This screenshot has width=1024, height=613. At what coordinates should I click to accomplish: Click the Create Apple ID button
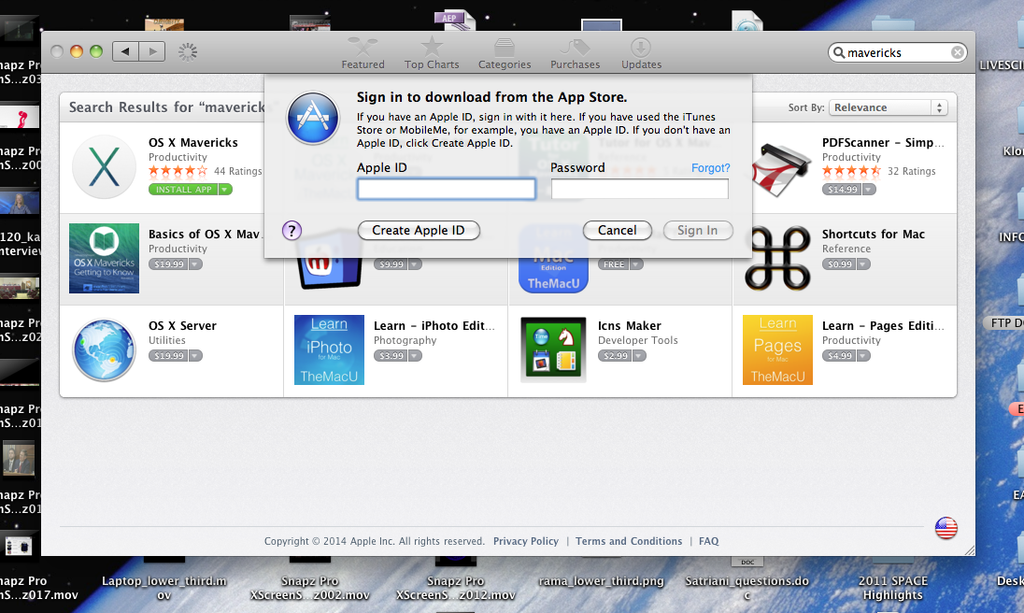pos(418,230)
